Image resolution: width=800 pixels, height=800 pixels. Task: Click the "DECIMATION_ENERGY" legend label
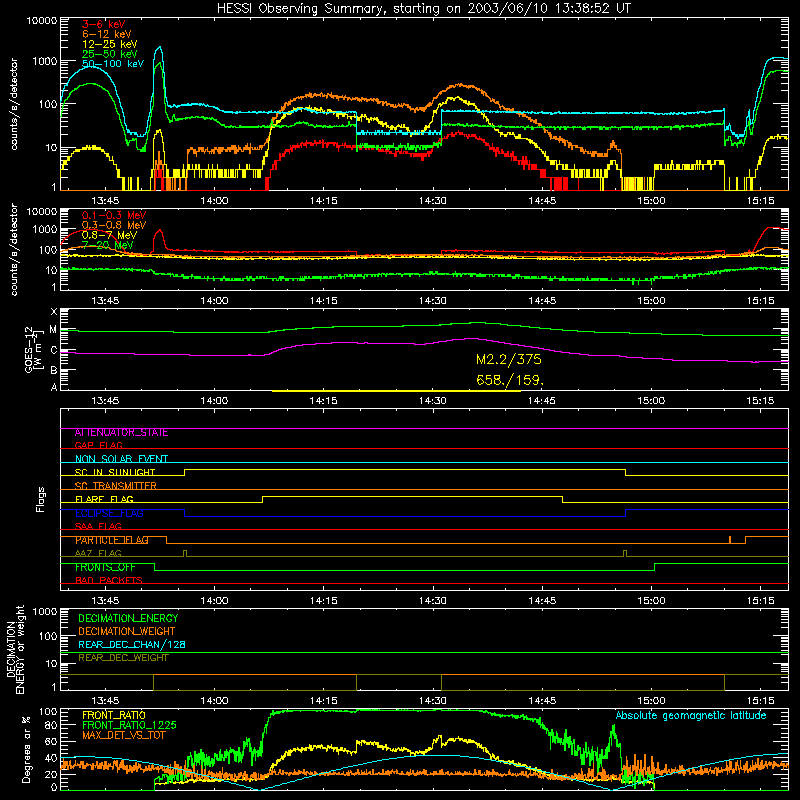[128, 618]
